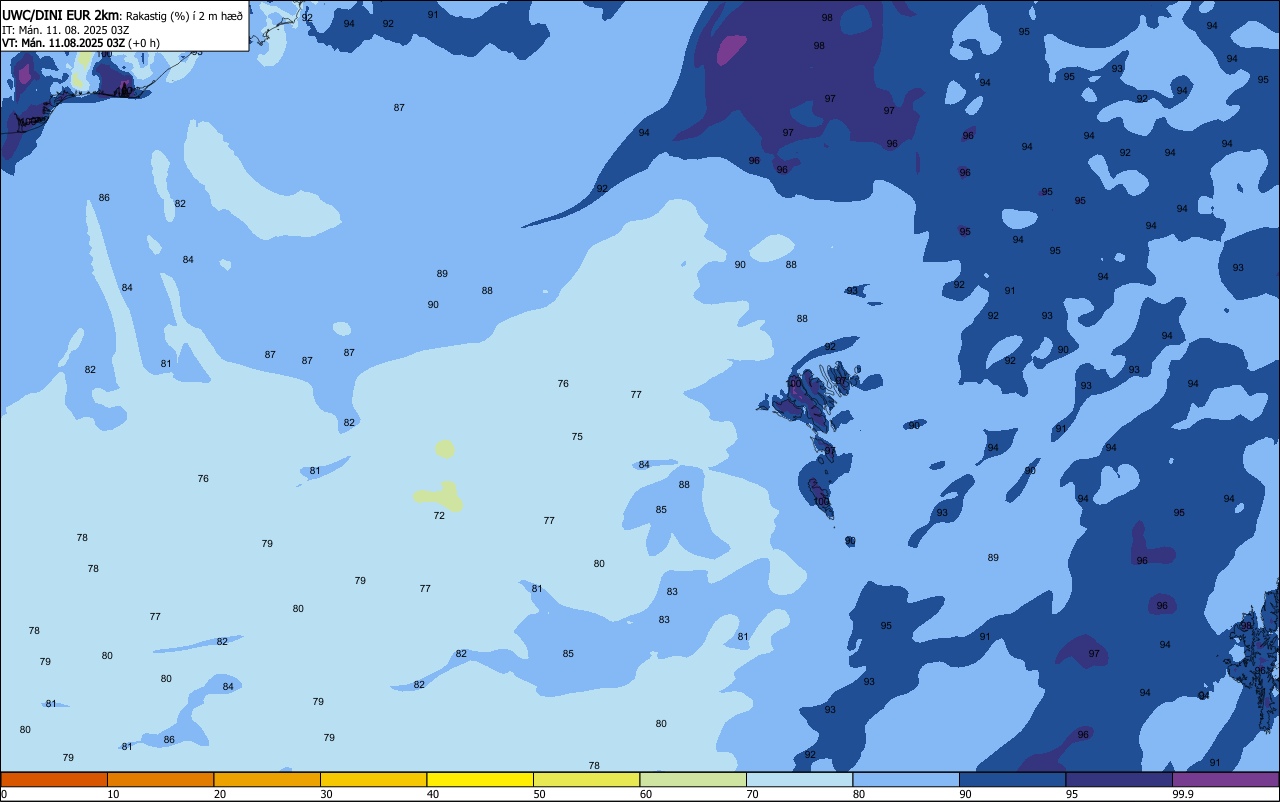
Task: Click the 80–90 medium blue legend swatch
Action: point(906,779)
